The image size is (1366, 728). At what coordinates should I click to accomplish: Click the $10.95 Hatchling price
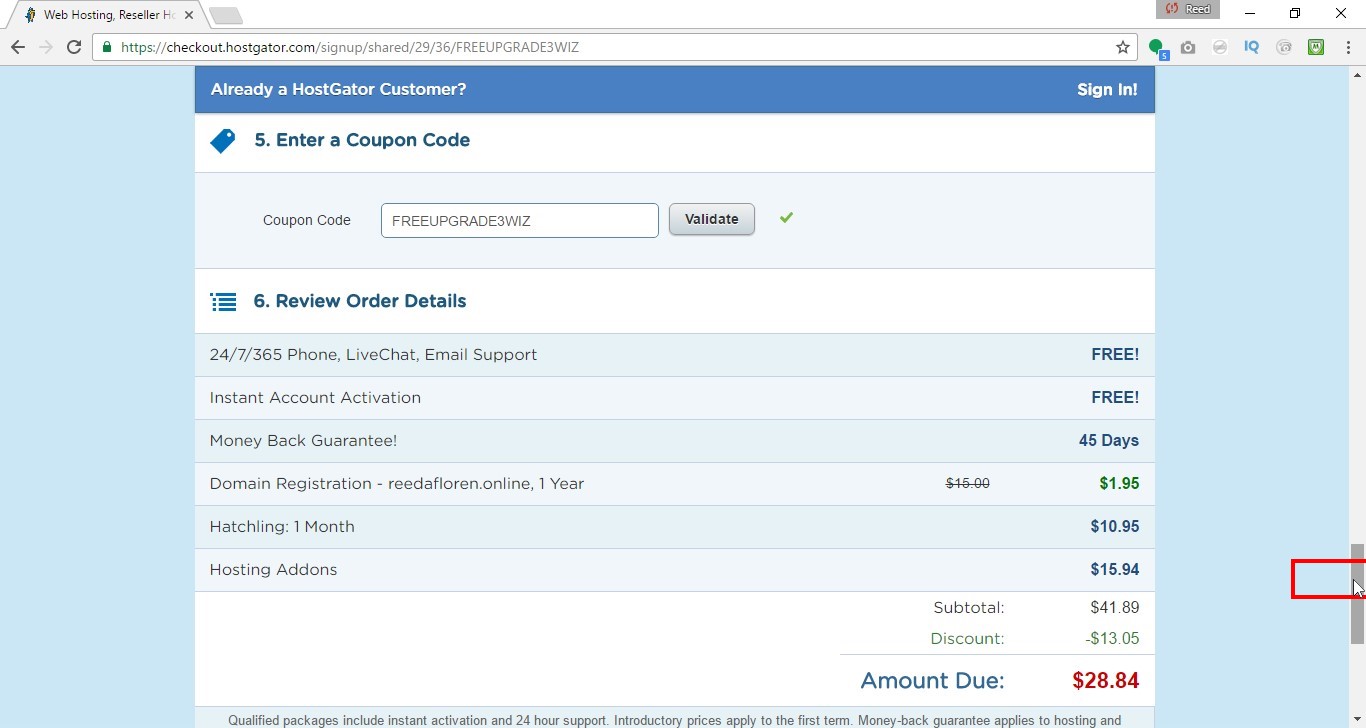(x=1115, y=527)
